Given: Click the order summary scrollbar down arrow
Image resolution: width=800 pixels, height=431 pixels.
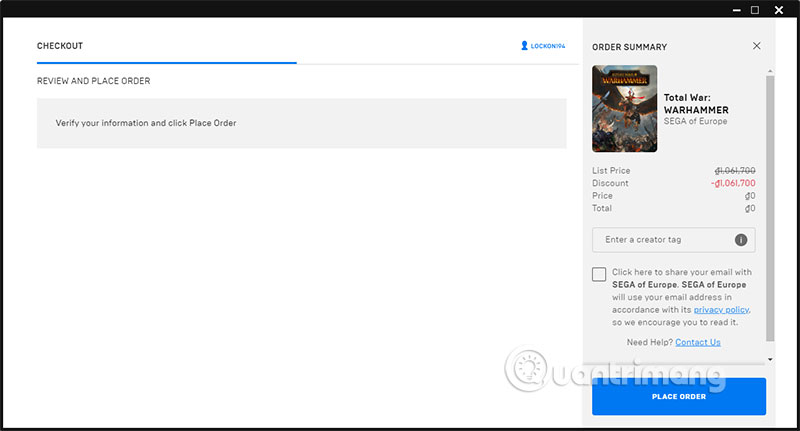Looking at the screenshot, I should 770,359.
